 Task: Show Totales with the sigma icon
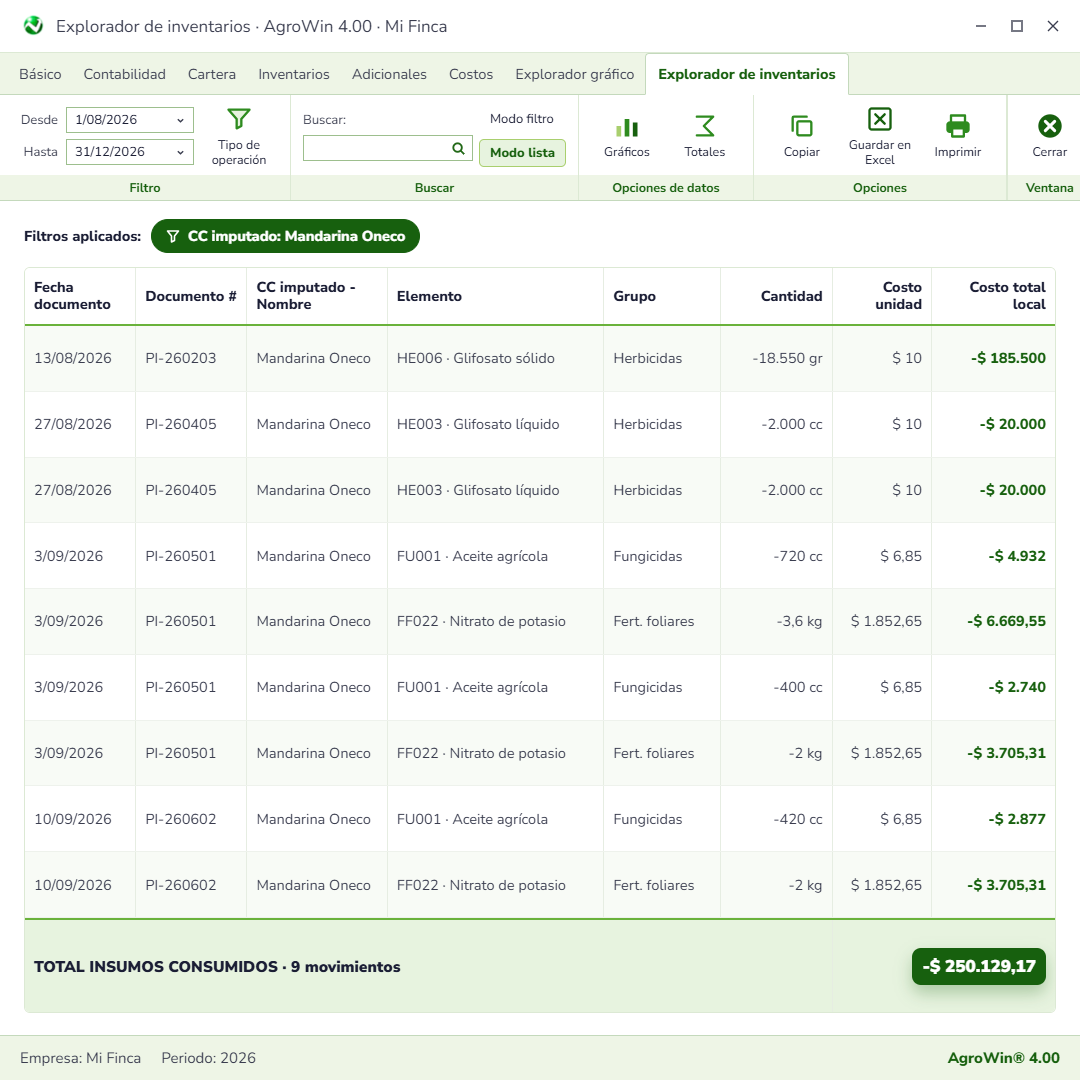(704, 127)
